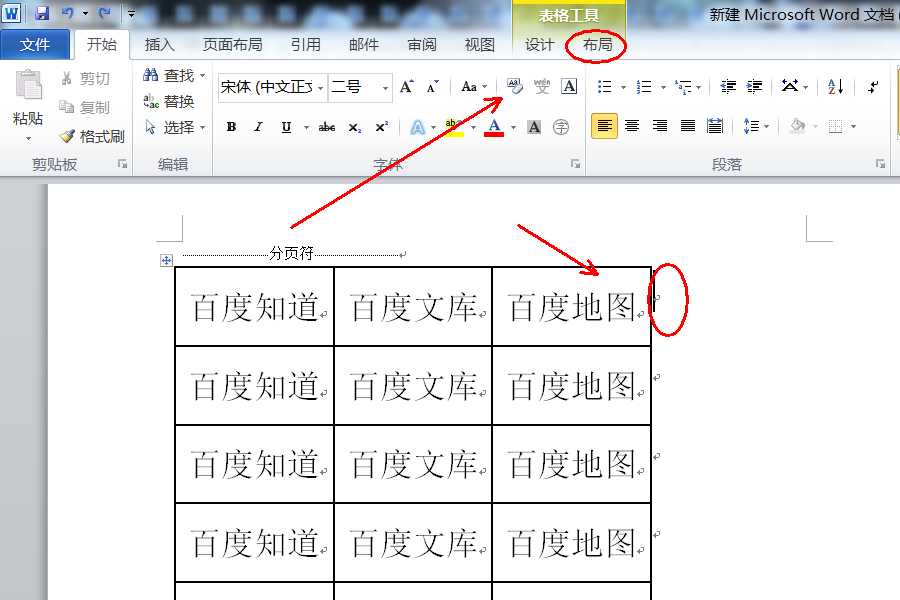Switch to the 审阅 Review tab
This screenshot has width=900, height=600.
(422, 45)
